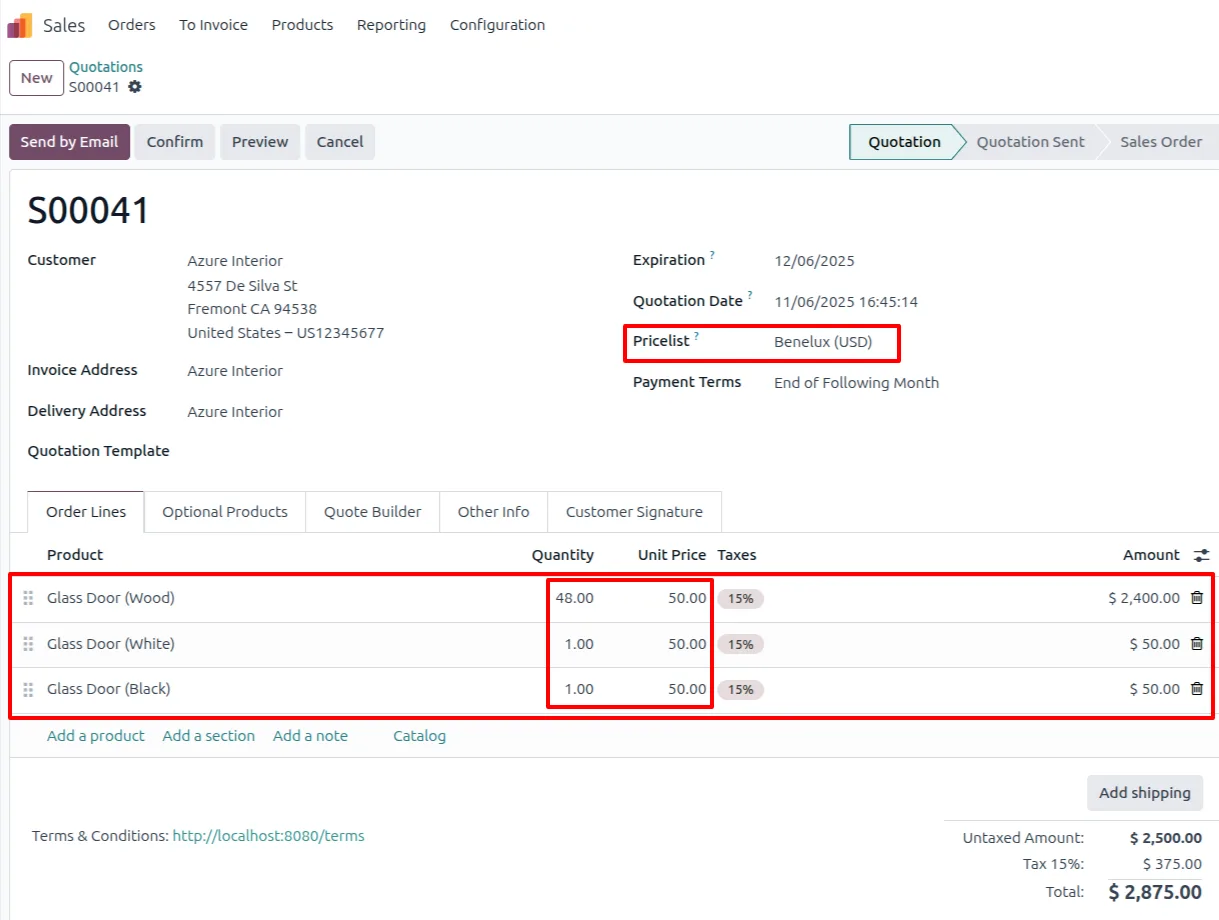This screenshot has width=1219, height=920.
Task: Open the product Catalog
Action: tap(419, 736)
